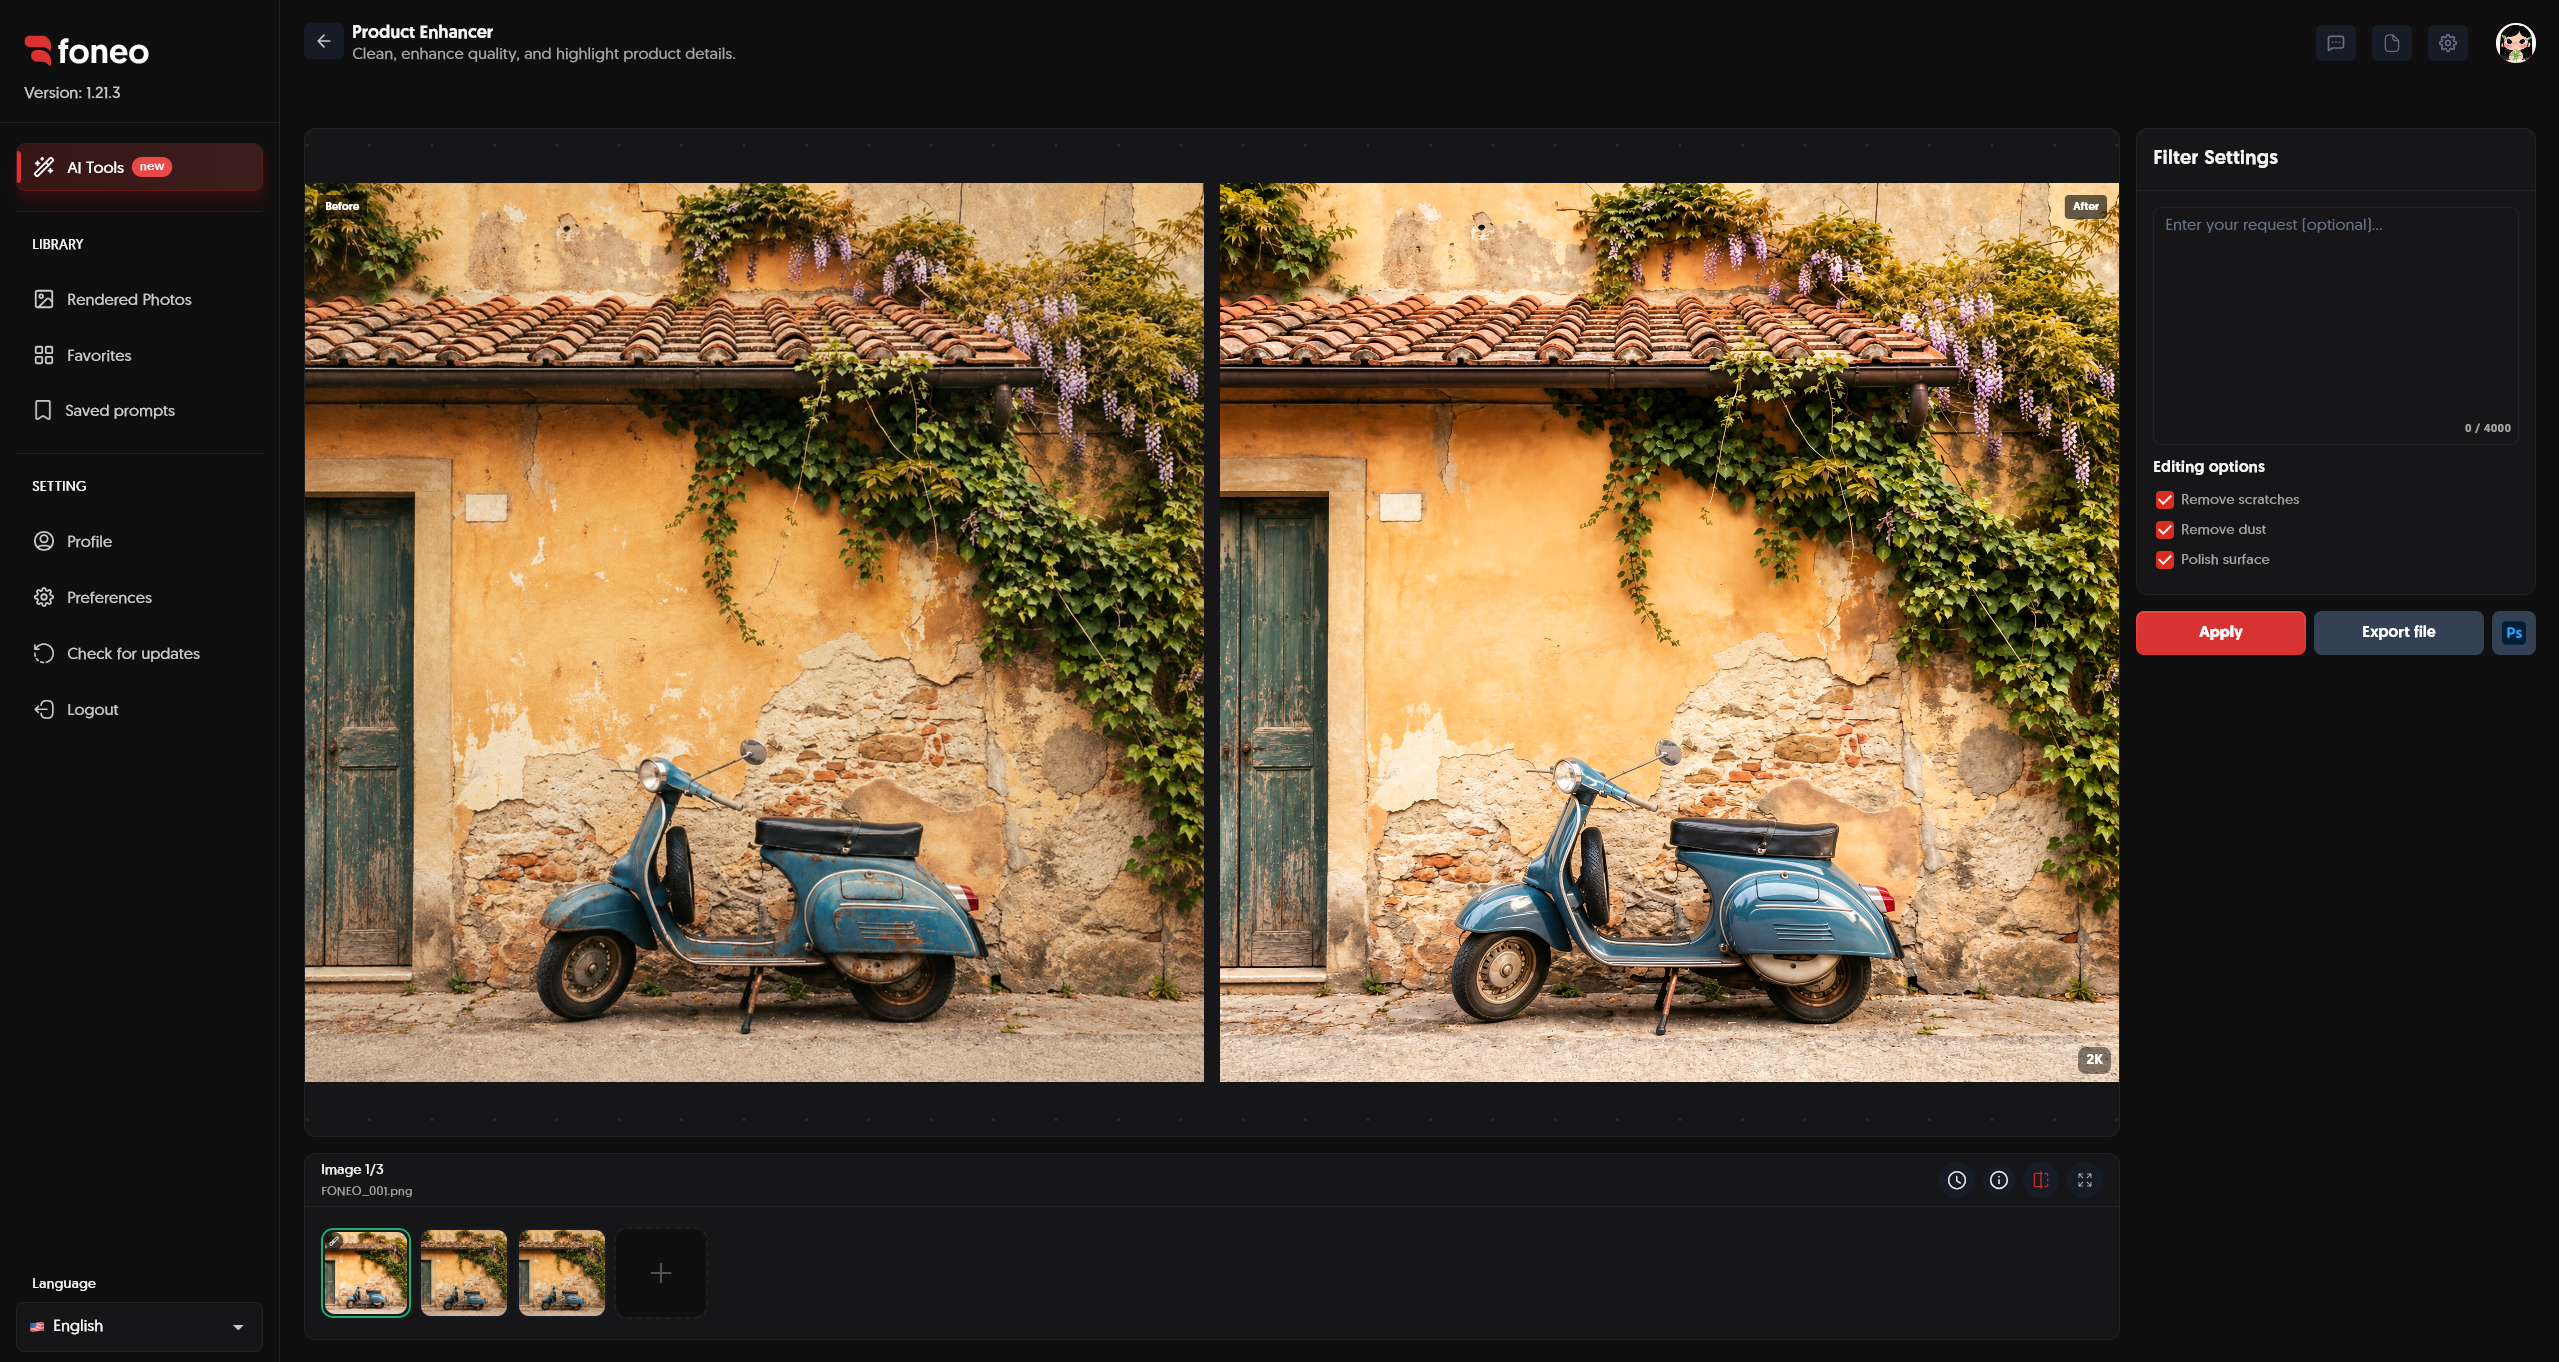Click the Favorites grid icon
Image resolution: width=2559 pixels, height=1362 pixels.
[44, 355]
